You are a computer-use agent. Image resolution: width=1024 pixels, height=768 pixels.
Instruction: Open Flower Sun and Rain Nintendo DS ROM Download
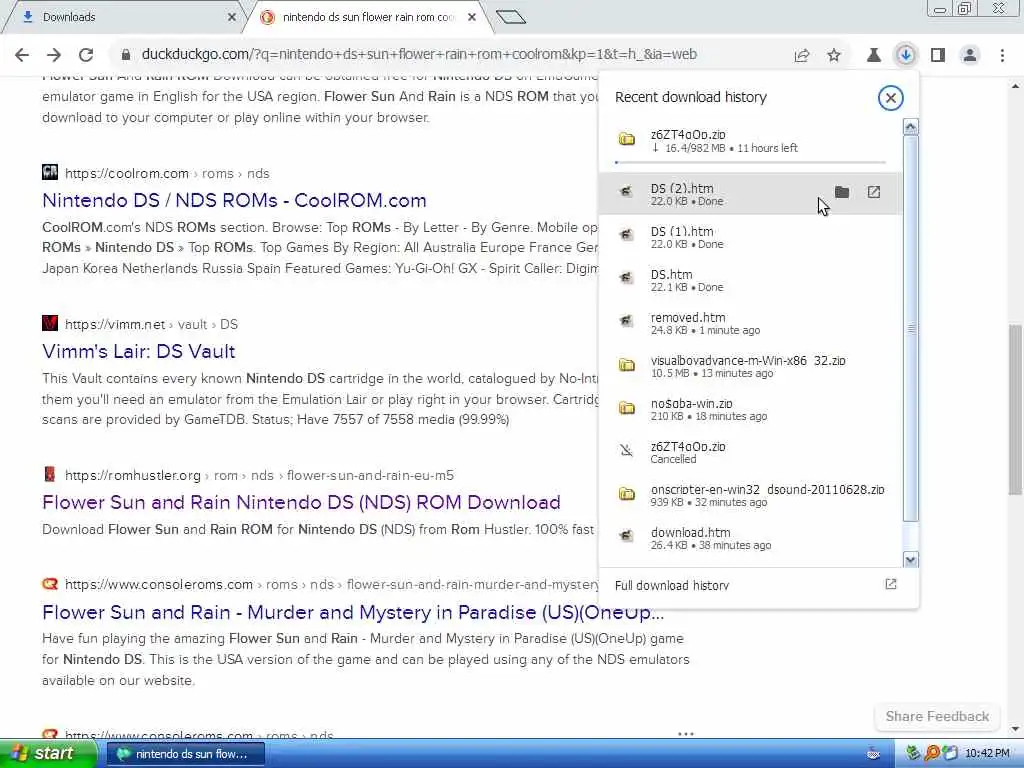pyautogui.click(x=301, y=502)
